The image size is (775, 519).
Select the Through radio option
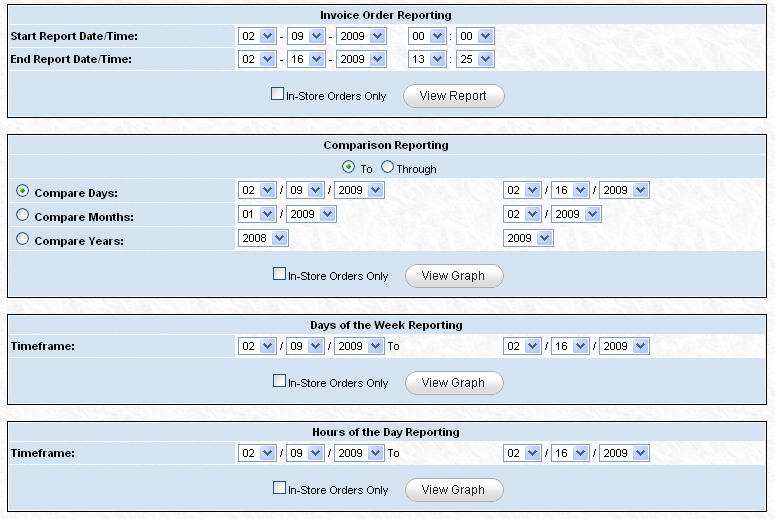click(x=388, y=167)
